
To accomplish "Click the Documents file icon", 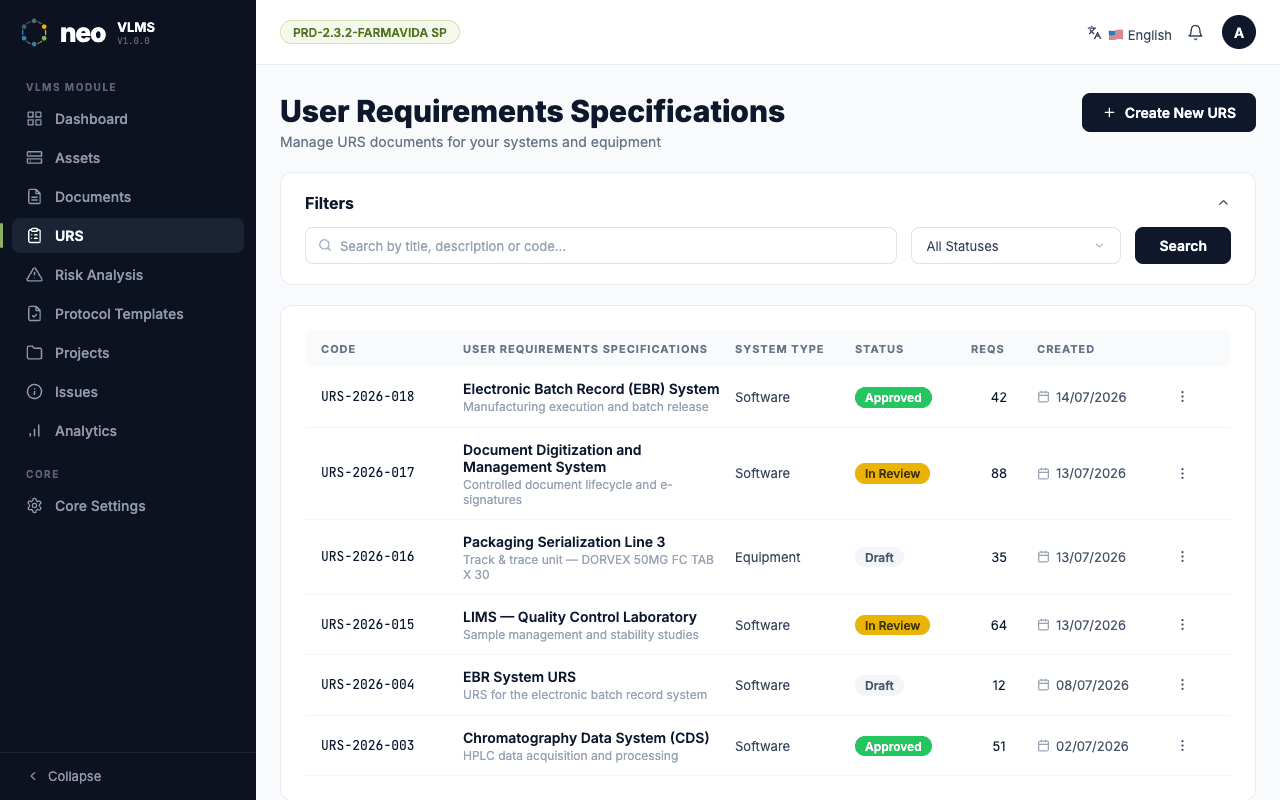I will 35,197.
